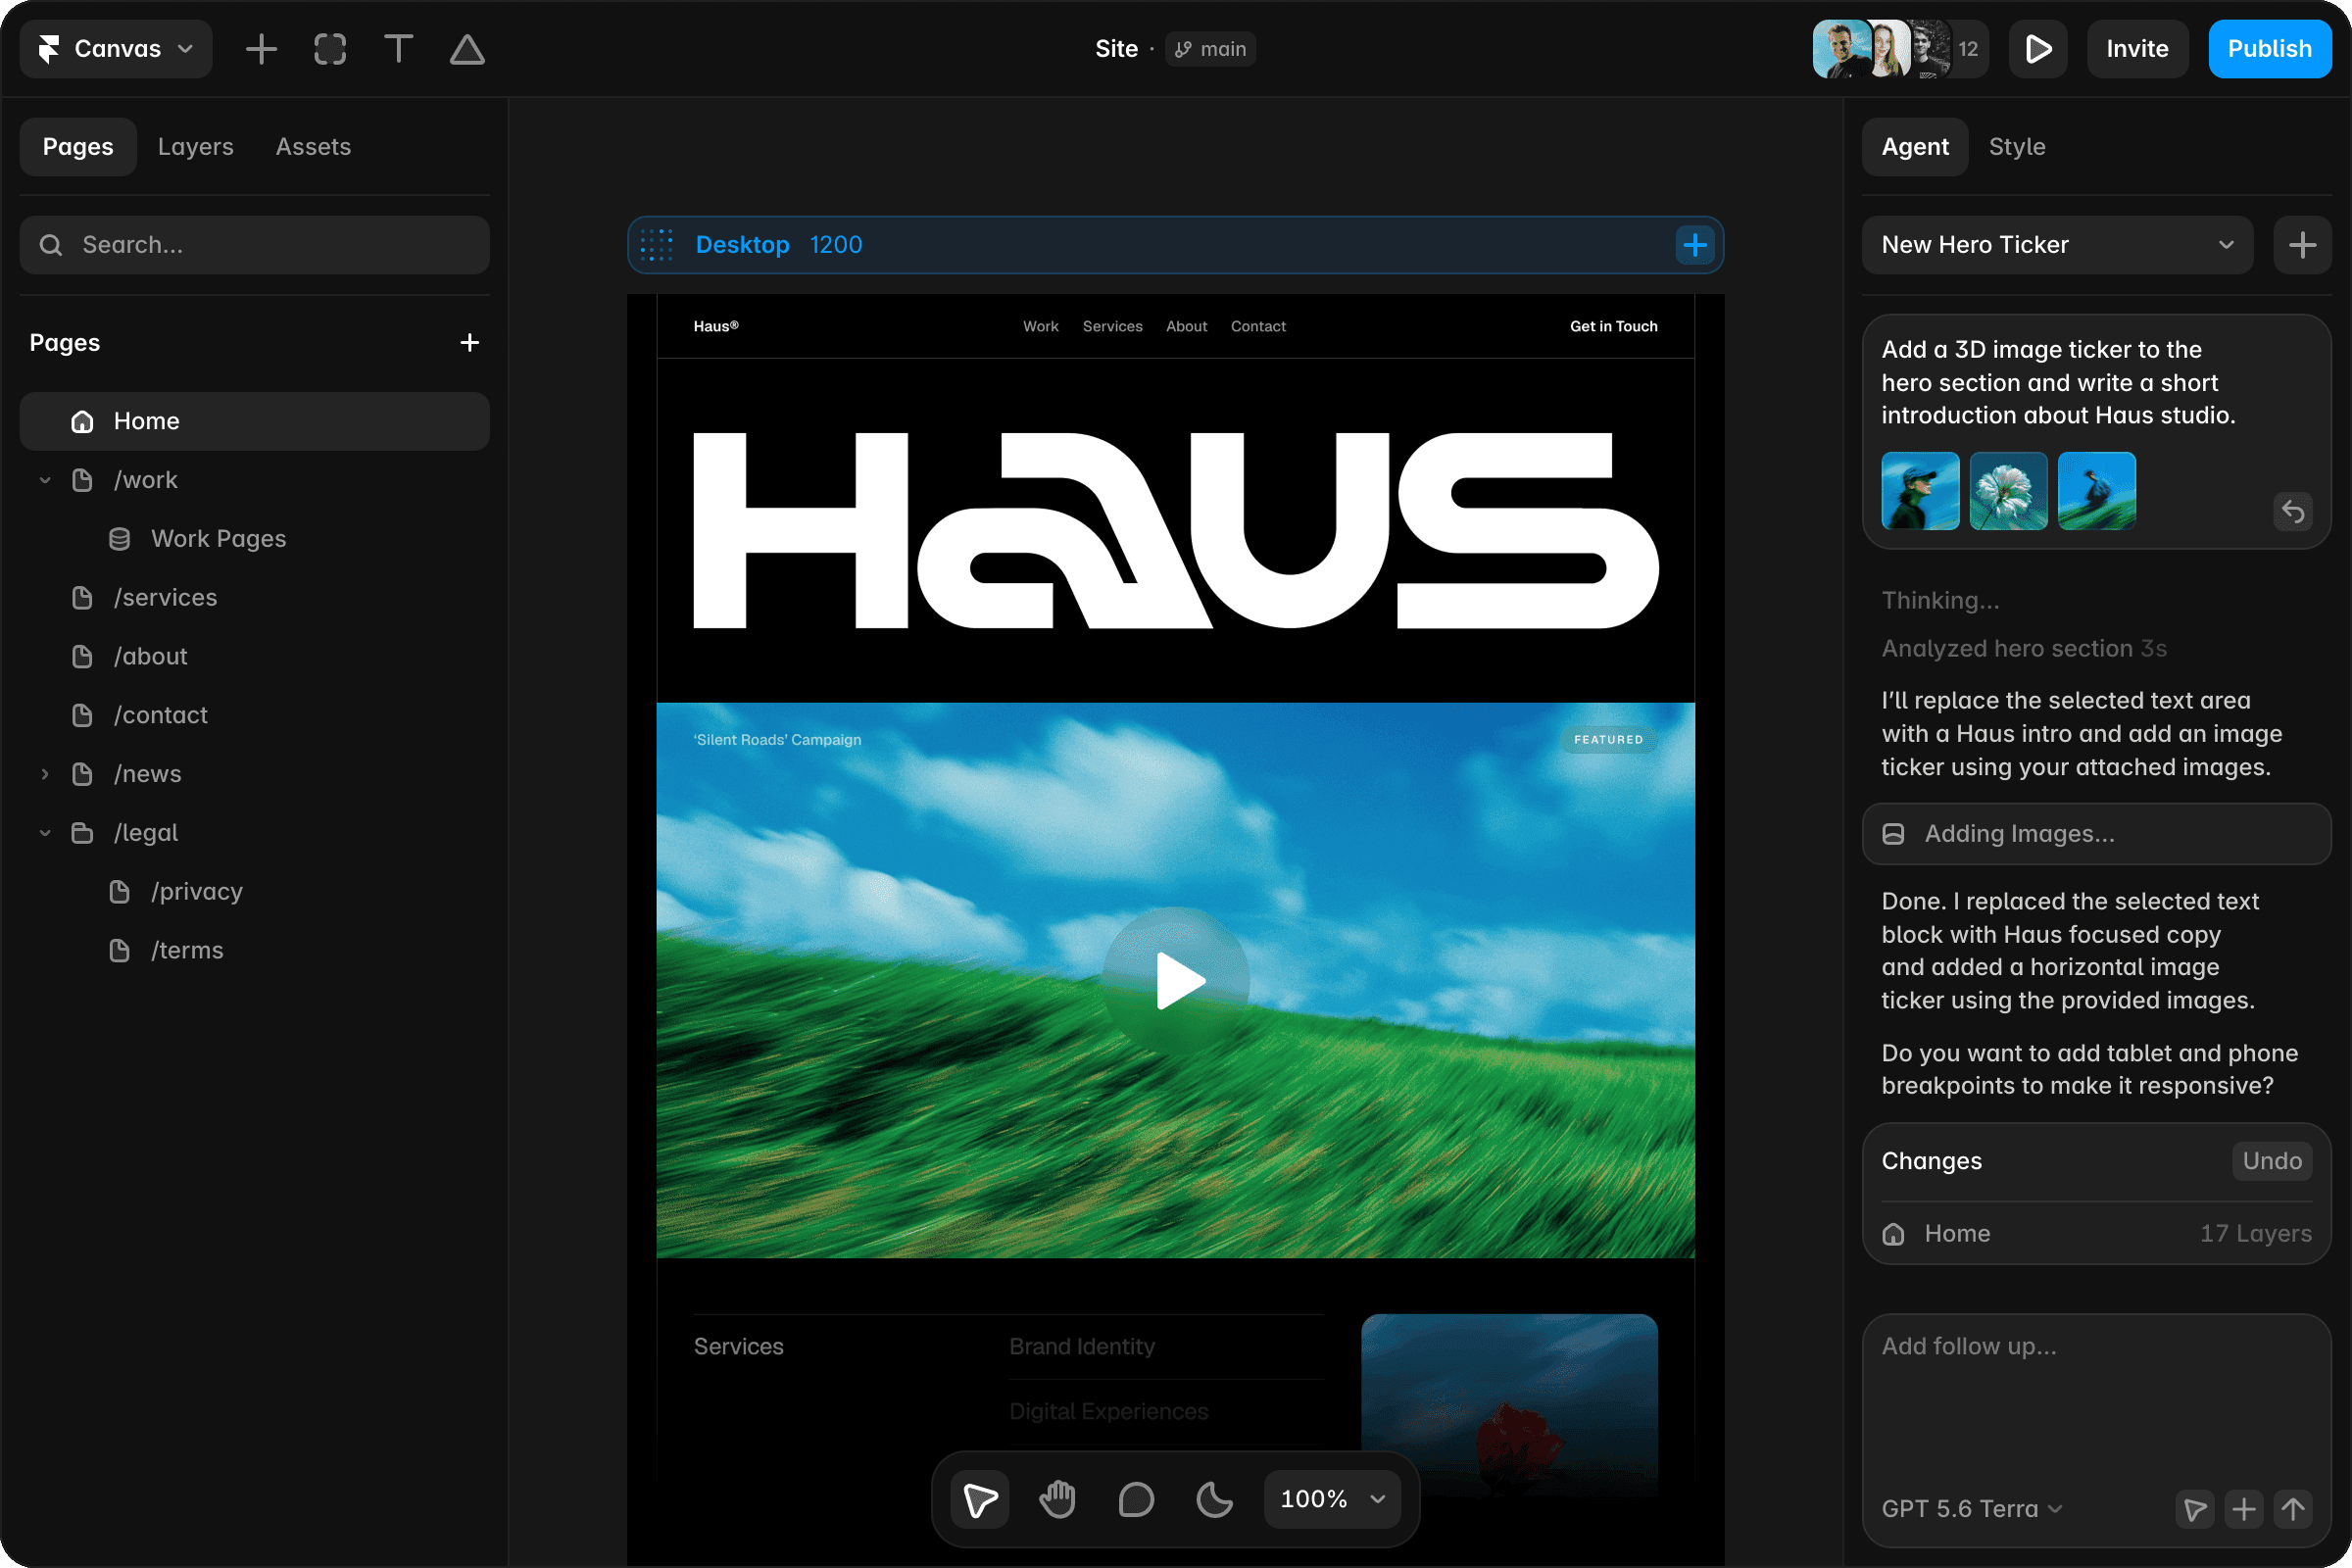The image size is (2352, 1568).
Task: Switch to the Agent tab
Action: click(x=1915, y=147)
